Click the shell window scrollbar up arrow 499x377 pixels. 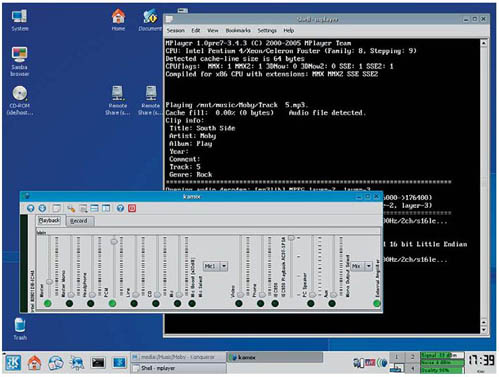point(484,43)
